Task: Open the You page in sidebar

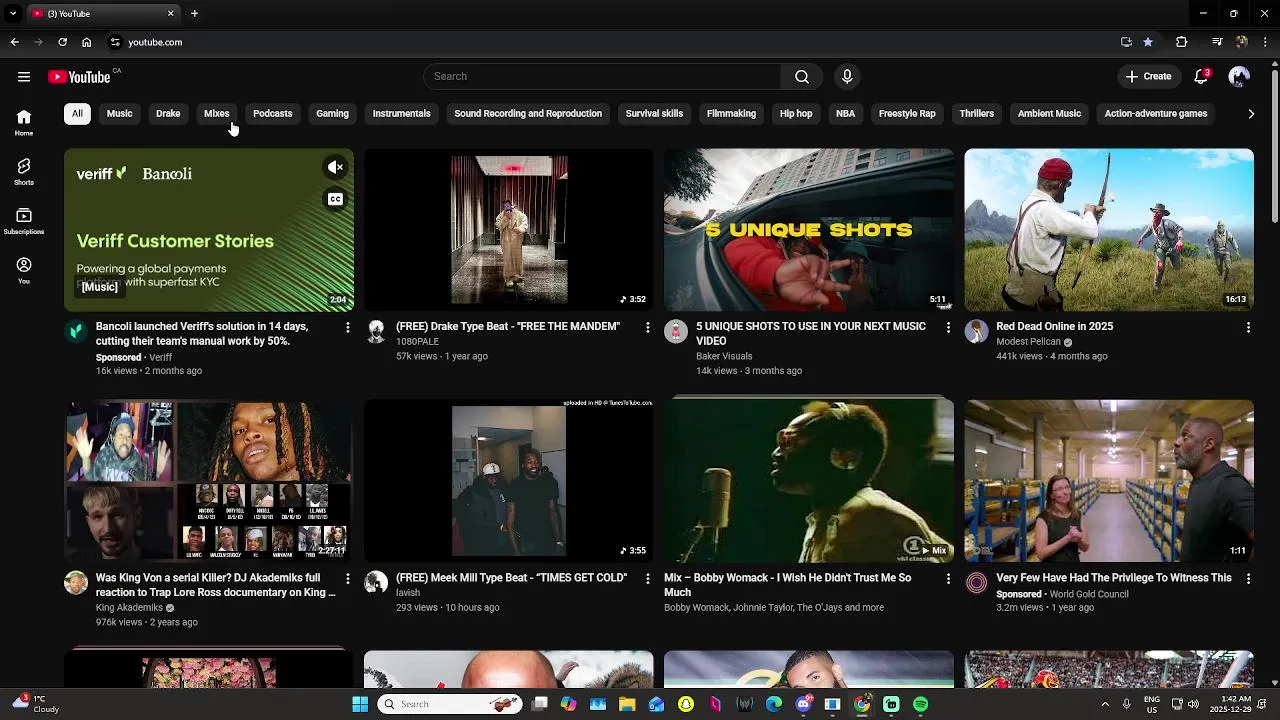Action: point(24,270)
